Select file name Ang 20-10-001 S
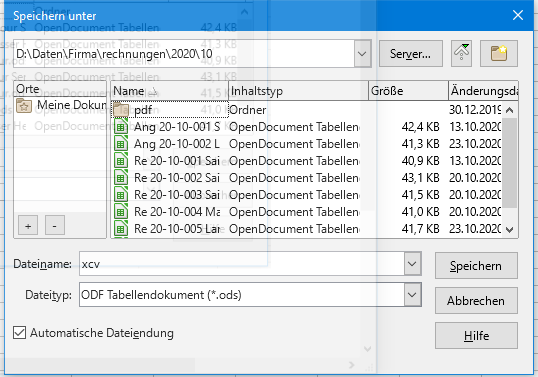This screenshot has width=538, height=377. point(177,127)
